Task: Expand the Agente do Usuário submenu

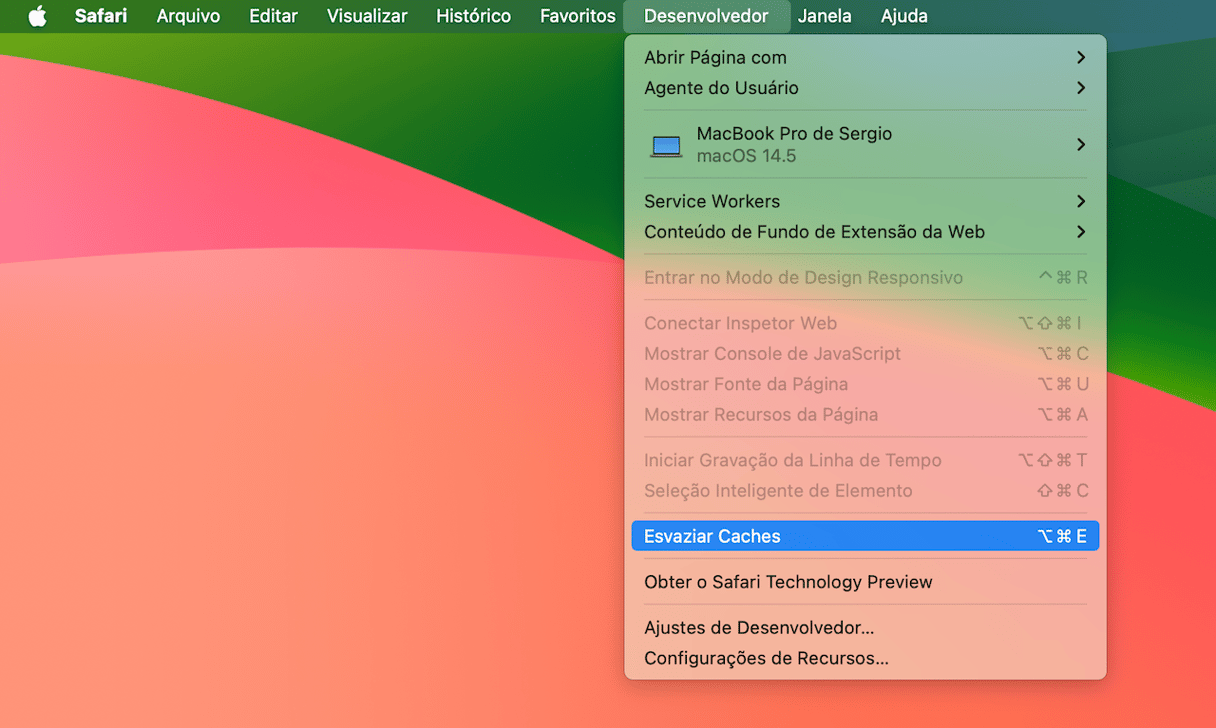Action: point(865,88)
